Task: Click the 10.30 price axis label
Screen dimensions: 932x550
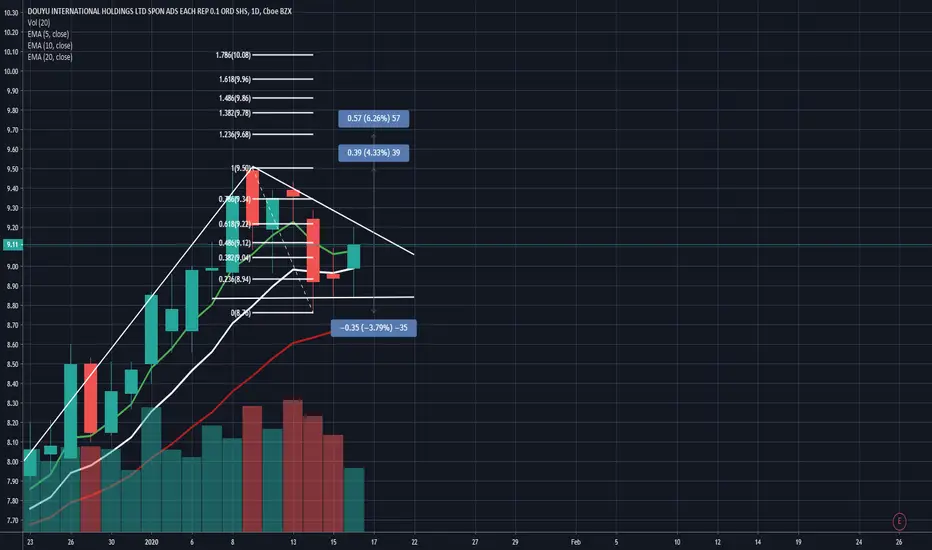Action: 11,12
